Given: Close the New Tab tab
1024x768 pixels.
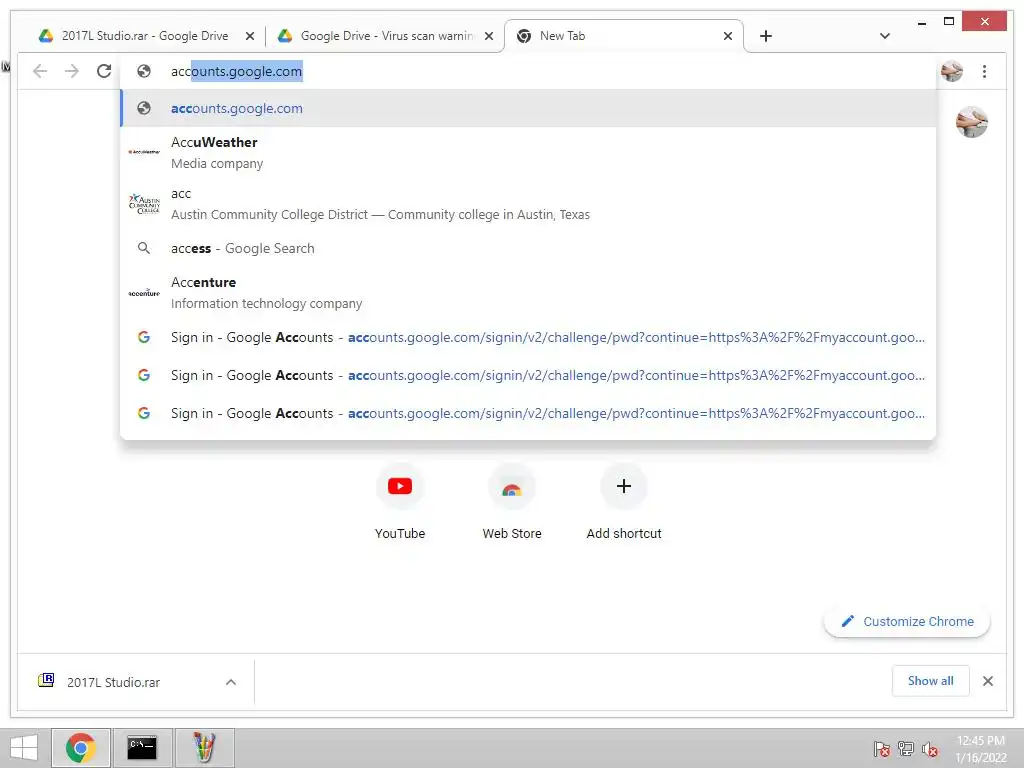Looking at the screenshot, I should click(x=728, y=37).
